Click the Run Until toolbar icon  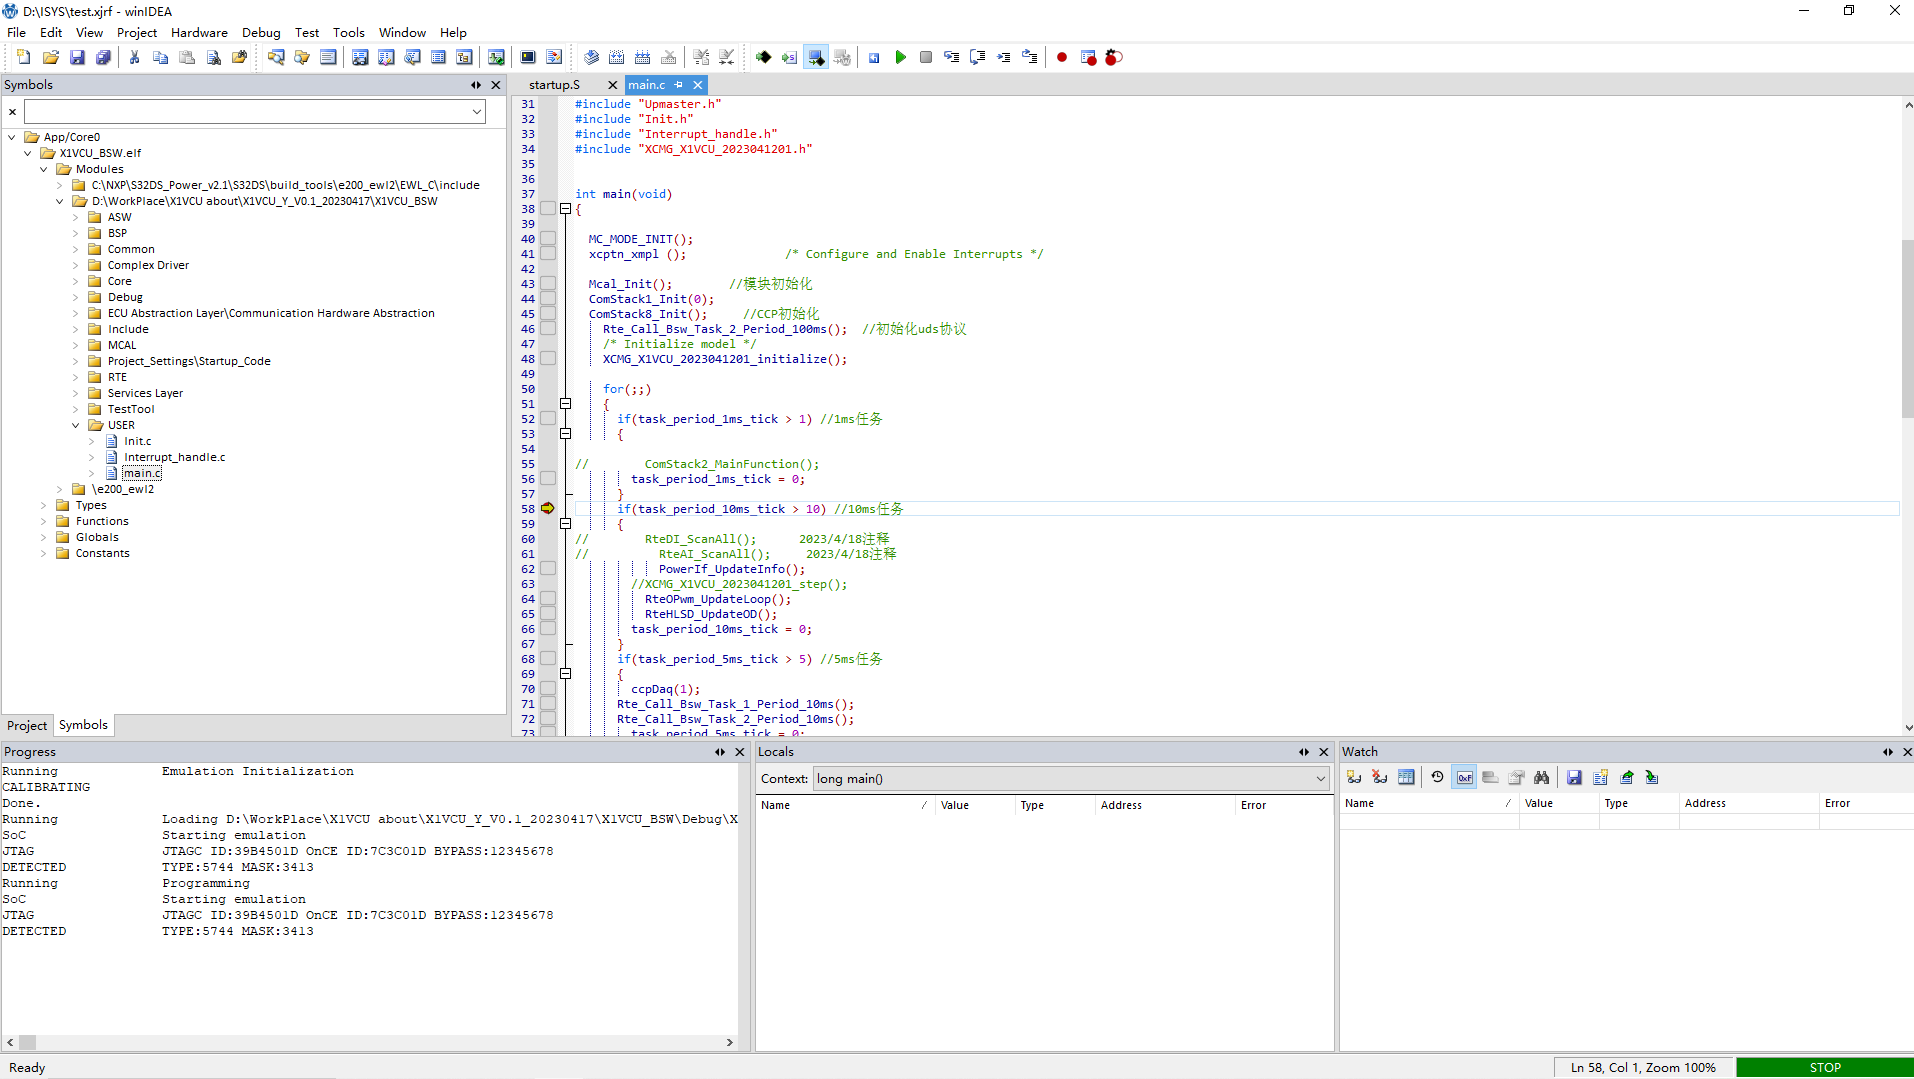[x=1003, y=57]
